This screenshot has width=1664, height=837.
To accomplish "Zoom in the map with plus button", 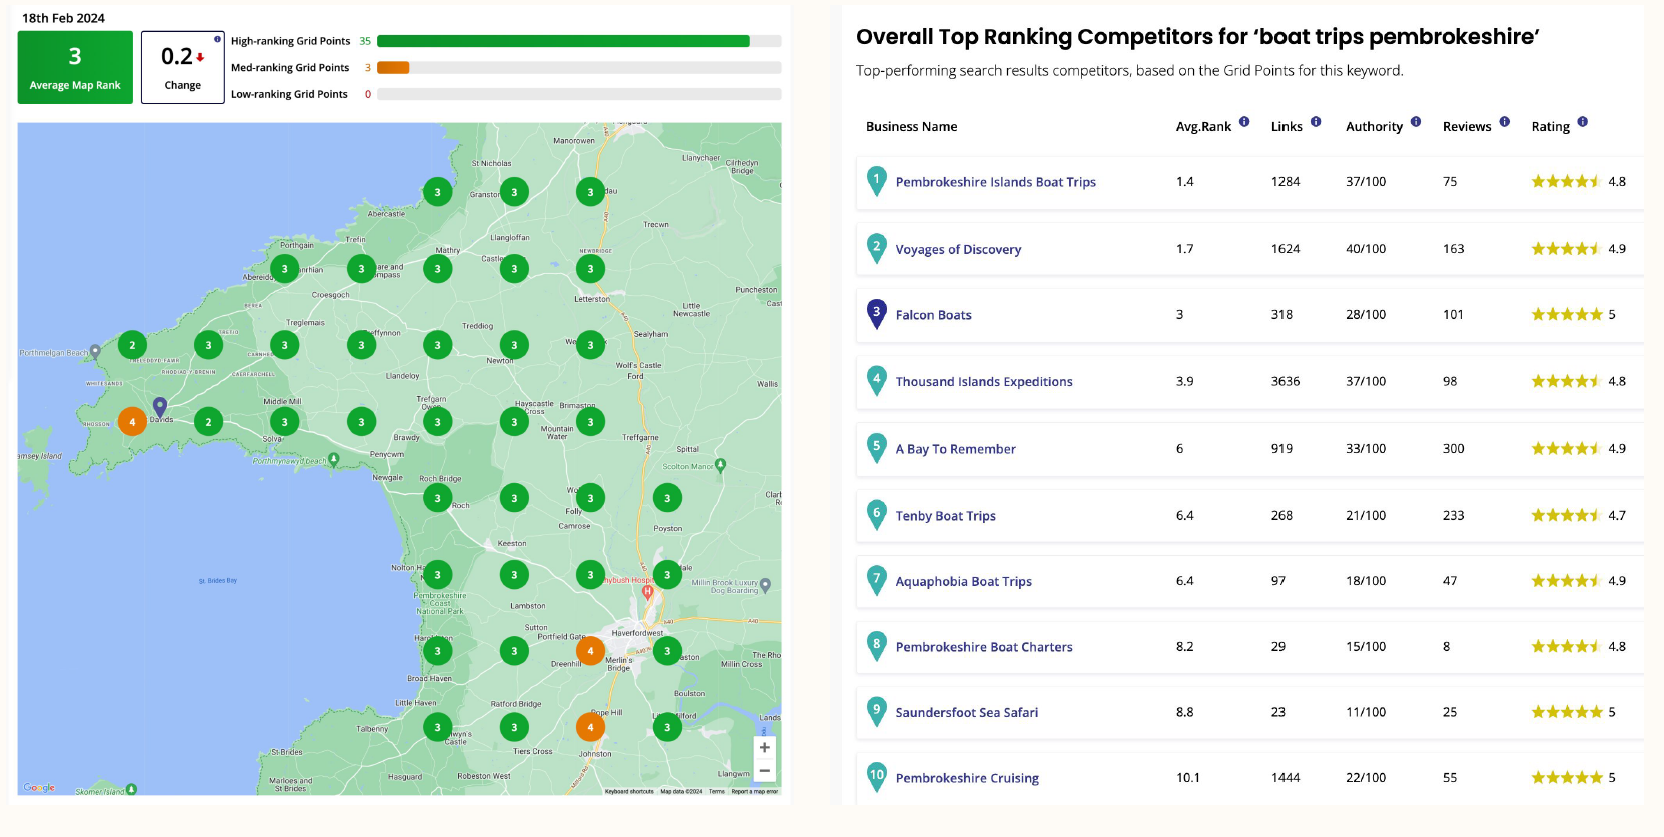I will pyautogui.click(x=765, y=747).
